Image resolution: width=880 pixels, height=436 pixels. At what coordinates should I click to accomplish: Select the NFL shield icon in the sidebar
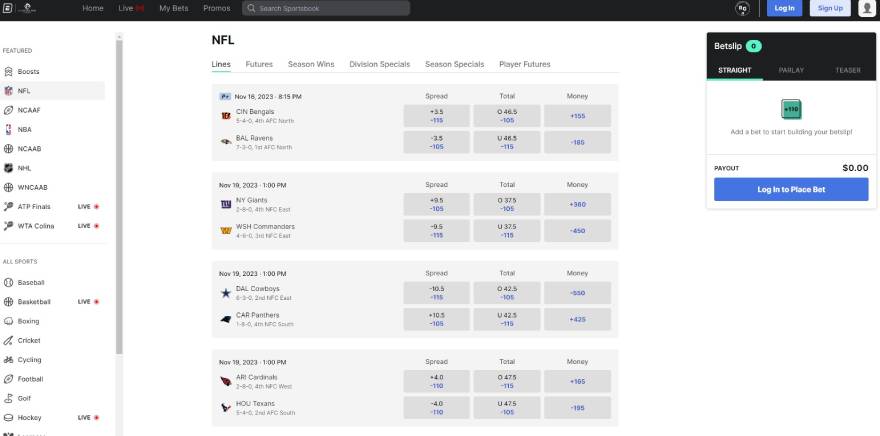[8, 91]
